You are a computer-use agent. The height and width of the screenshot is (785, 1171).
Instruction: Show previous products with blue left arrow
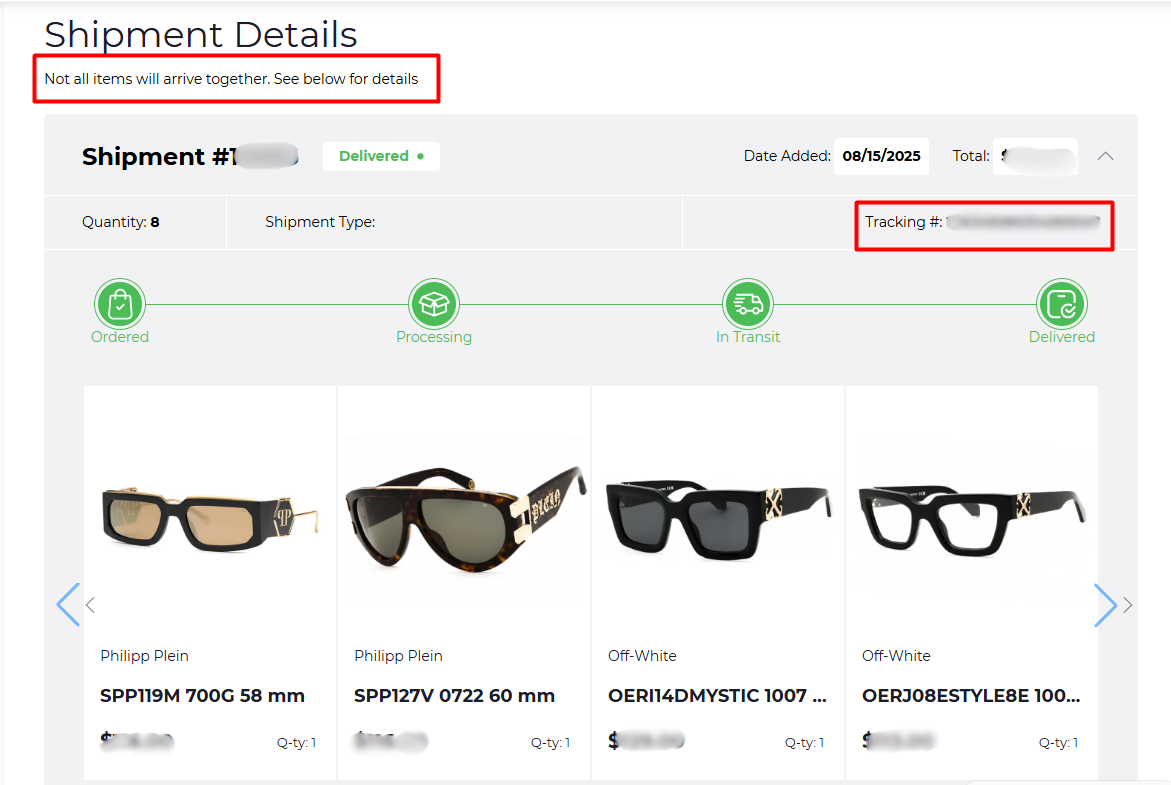(68, 604)
